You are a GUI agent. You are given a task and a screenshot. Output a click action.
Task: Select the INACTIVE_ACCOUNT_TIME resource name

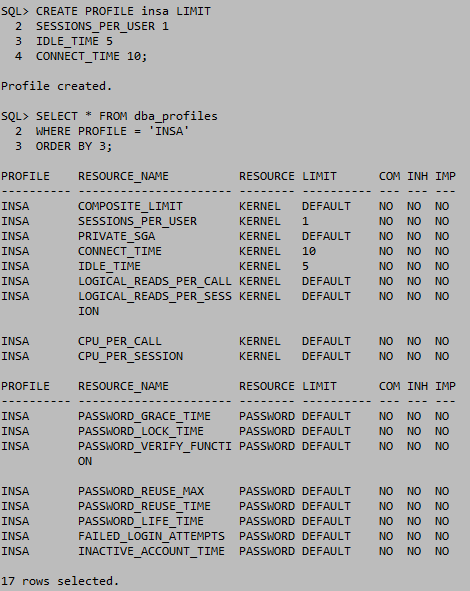coord(151,551)
